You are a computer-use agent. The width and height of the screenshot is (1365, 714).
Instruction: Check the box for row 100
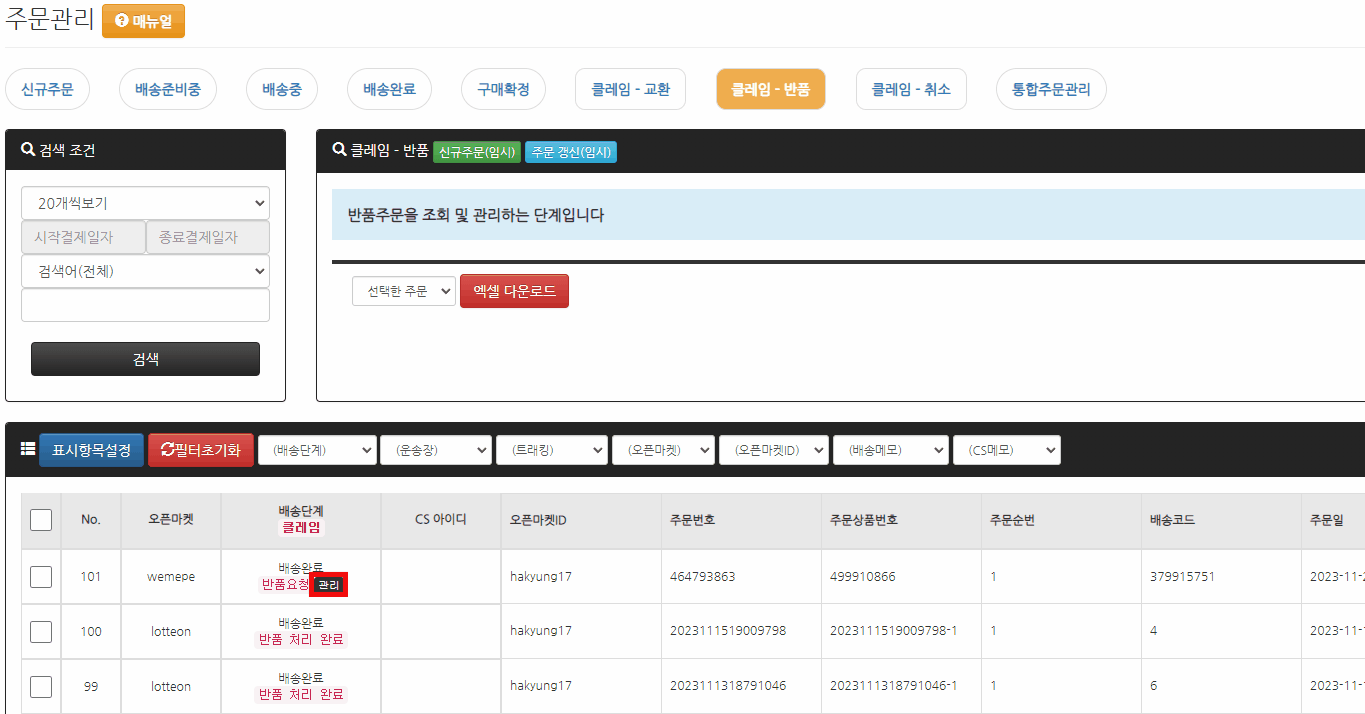pos(41,631)
